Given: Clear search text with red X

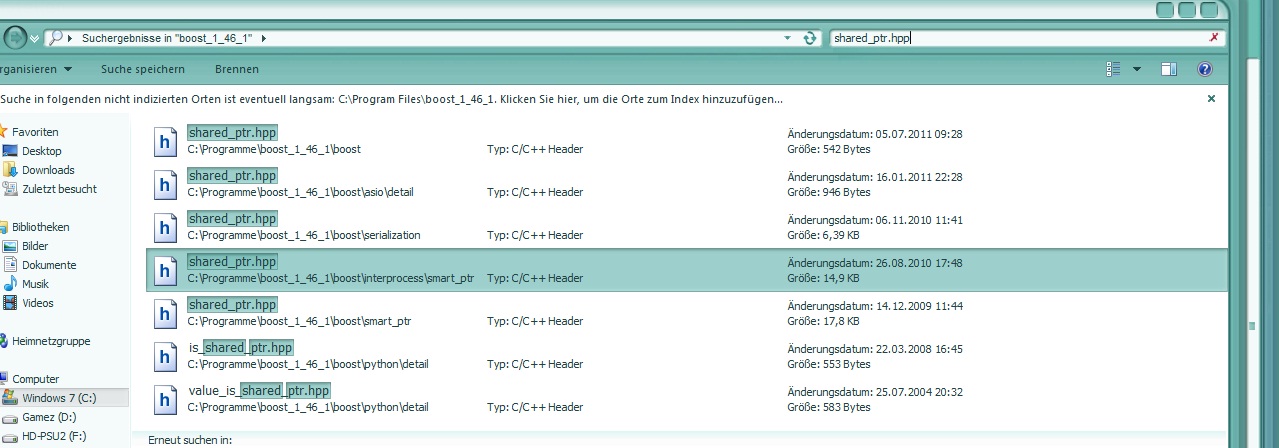Looking at the screenshot, I should [x=1213, y=38].
